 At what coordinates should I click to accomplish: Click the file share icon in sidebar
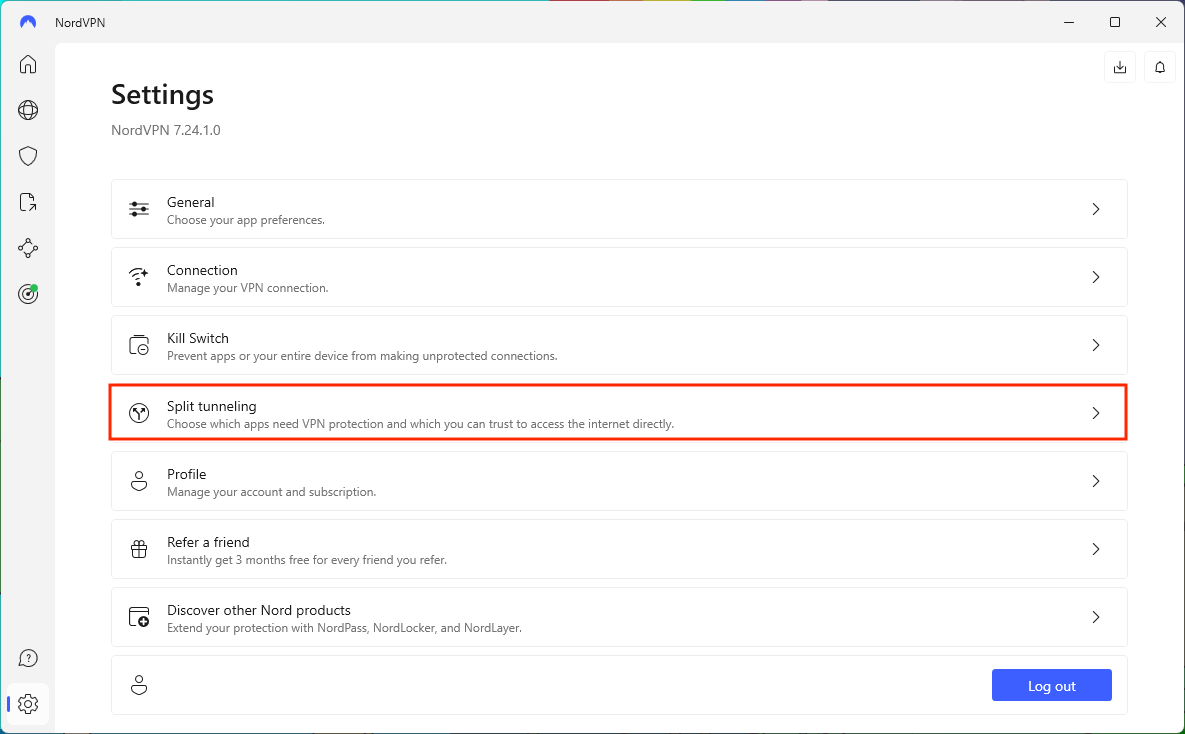click(28, 202)
